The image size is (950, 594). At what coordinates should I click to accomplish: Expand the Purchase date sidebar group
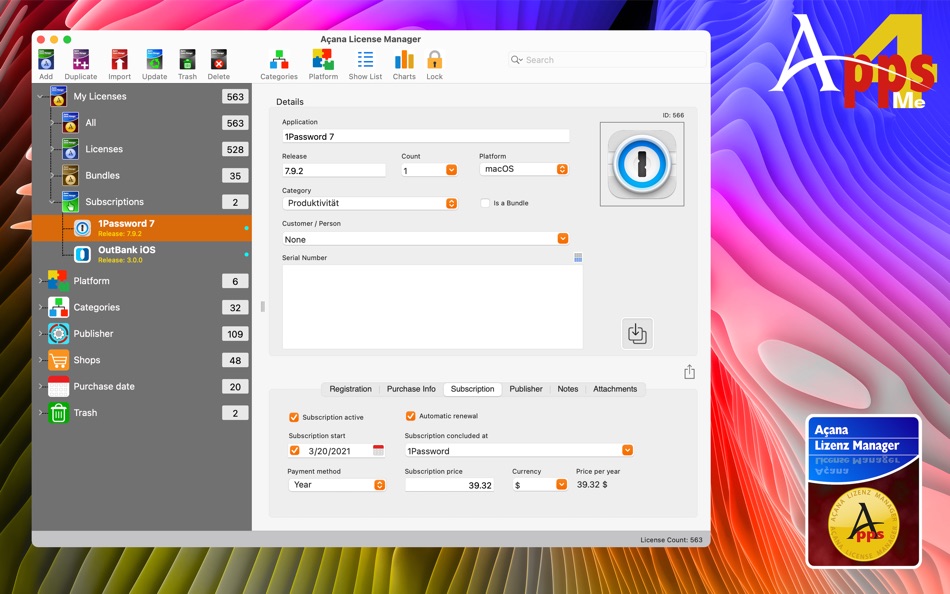coord(41,386)
